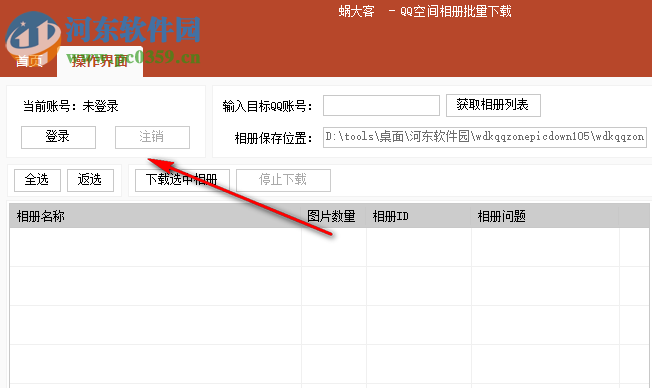Click the 登录 button
The height and width of the screenshot is (388, 652).
coord(58,137)
